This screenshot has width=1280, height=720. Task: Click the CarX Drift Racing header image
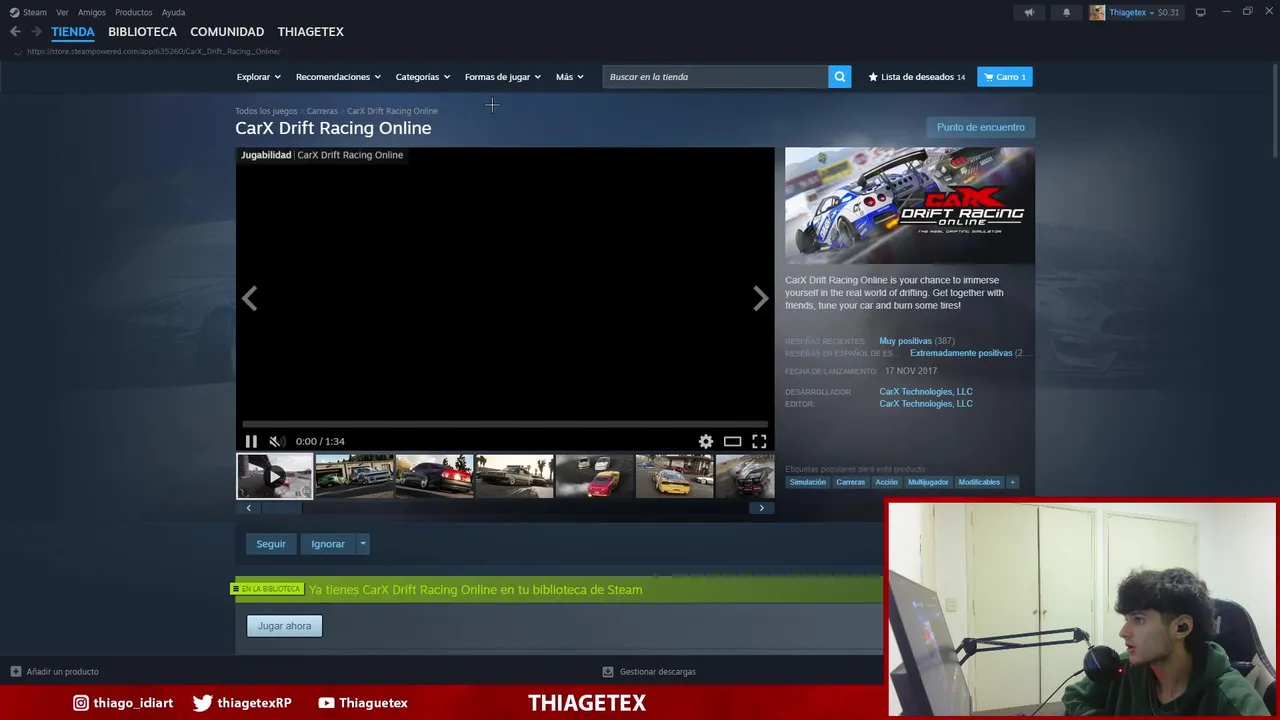[x=910, y=206]
